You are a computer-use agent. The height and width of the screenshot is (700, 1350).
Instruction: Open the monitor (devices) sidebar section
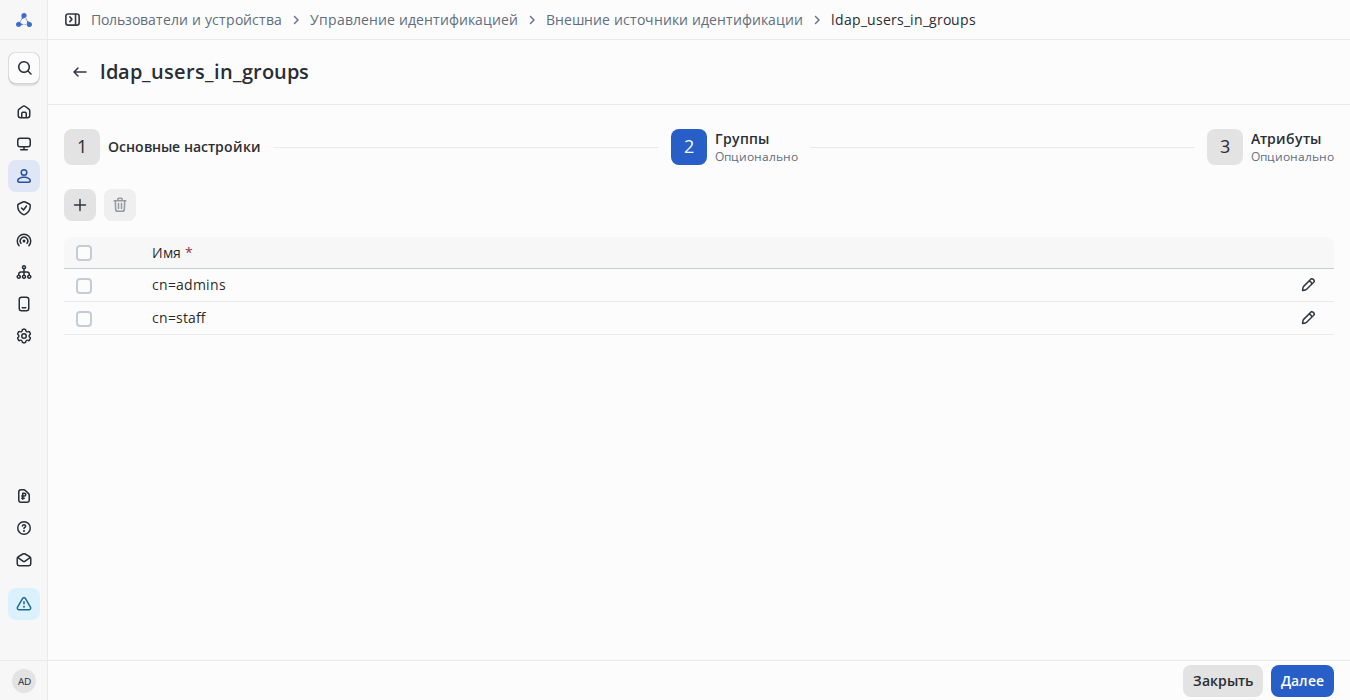pyautogui.click(x=24, y=144)
